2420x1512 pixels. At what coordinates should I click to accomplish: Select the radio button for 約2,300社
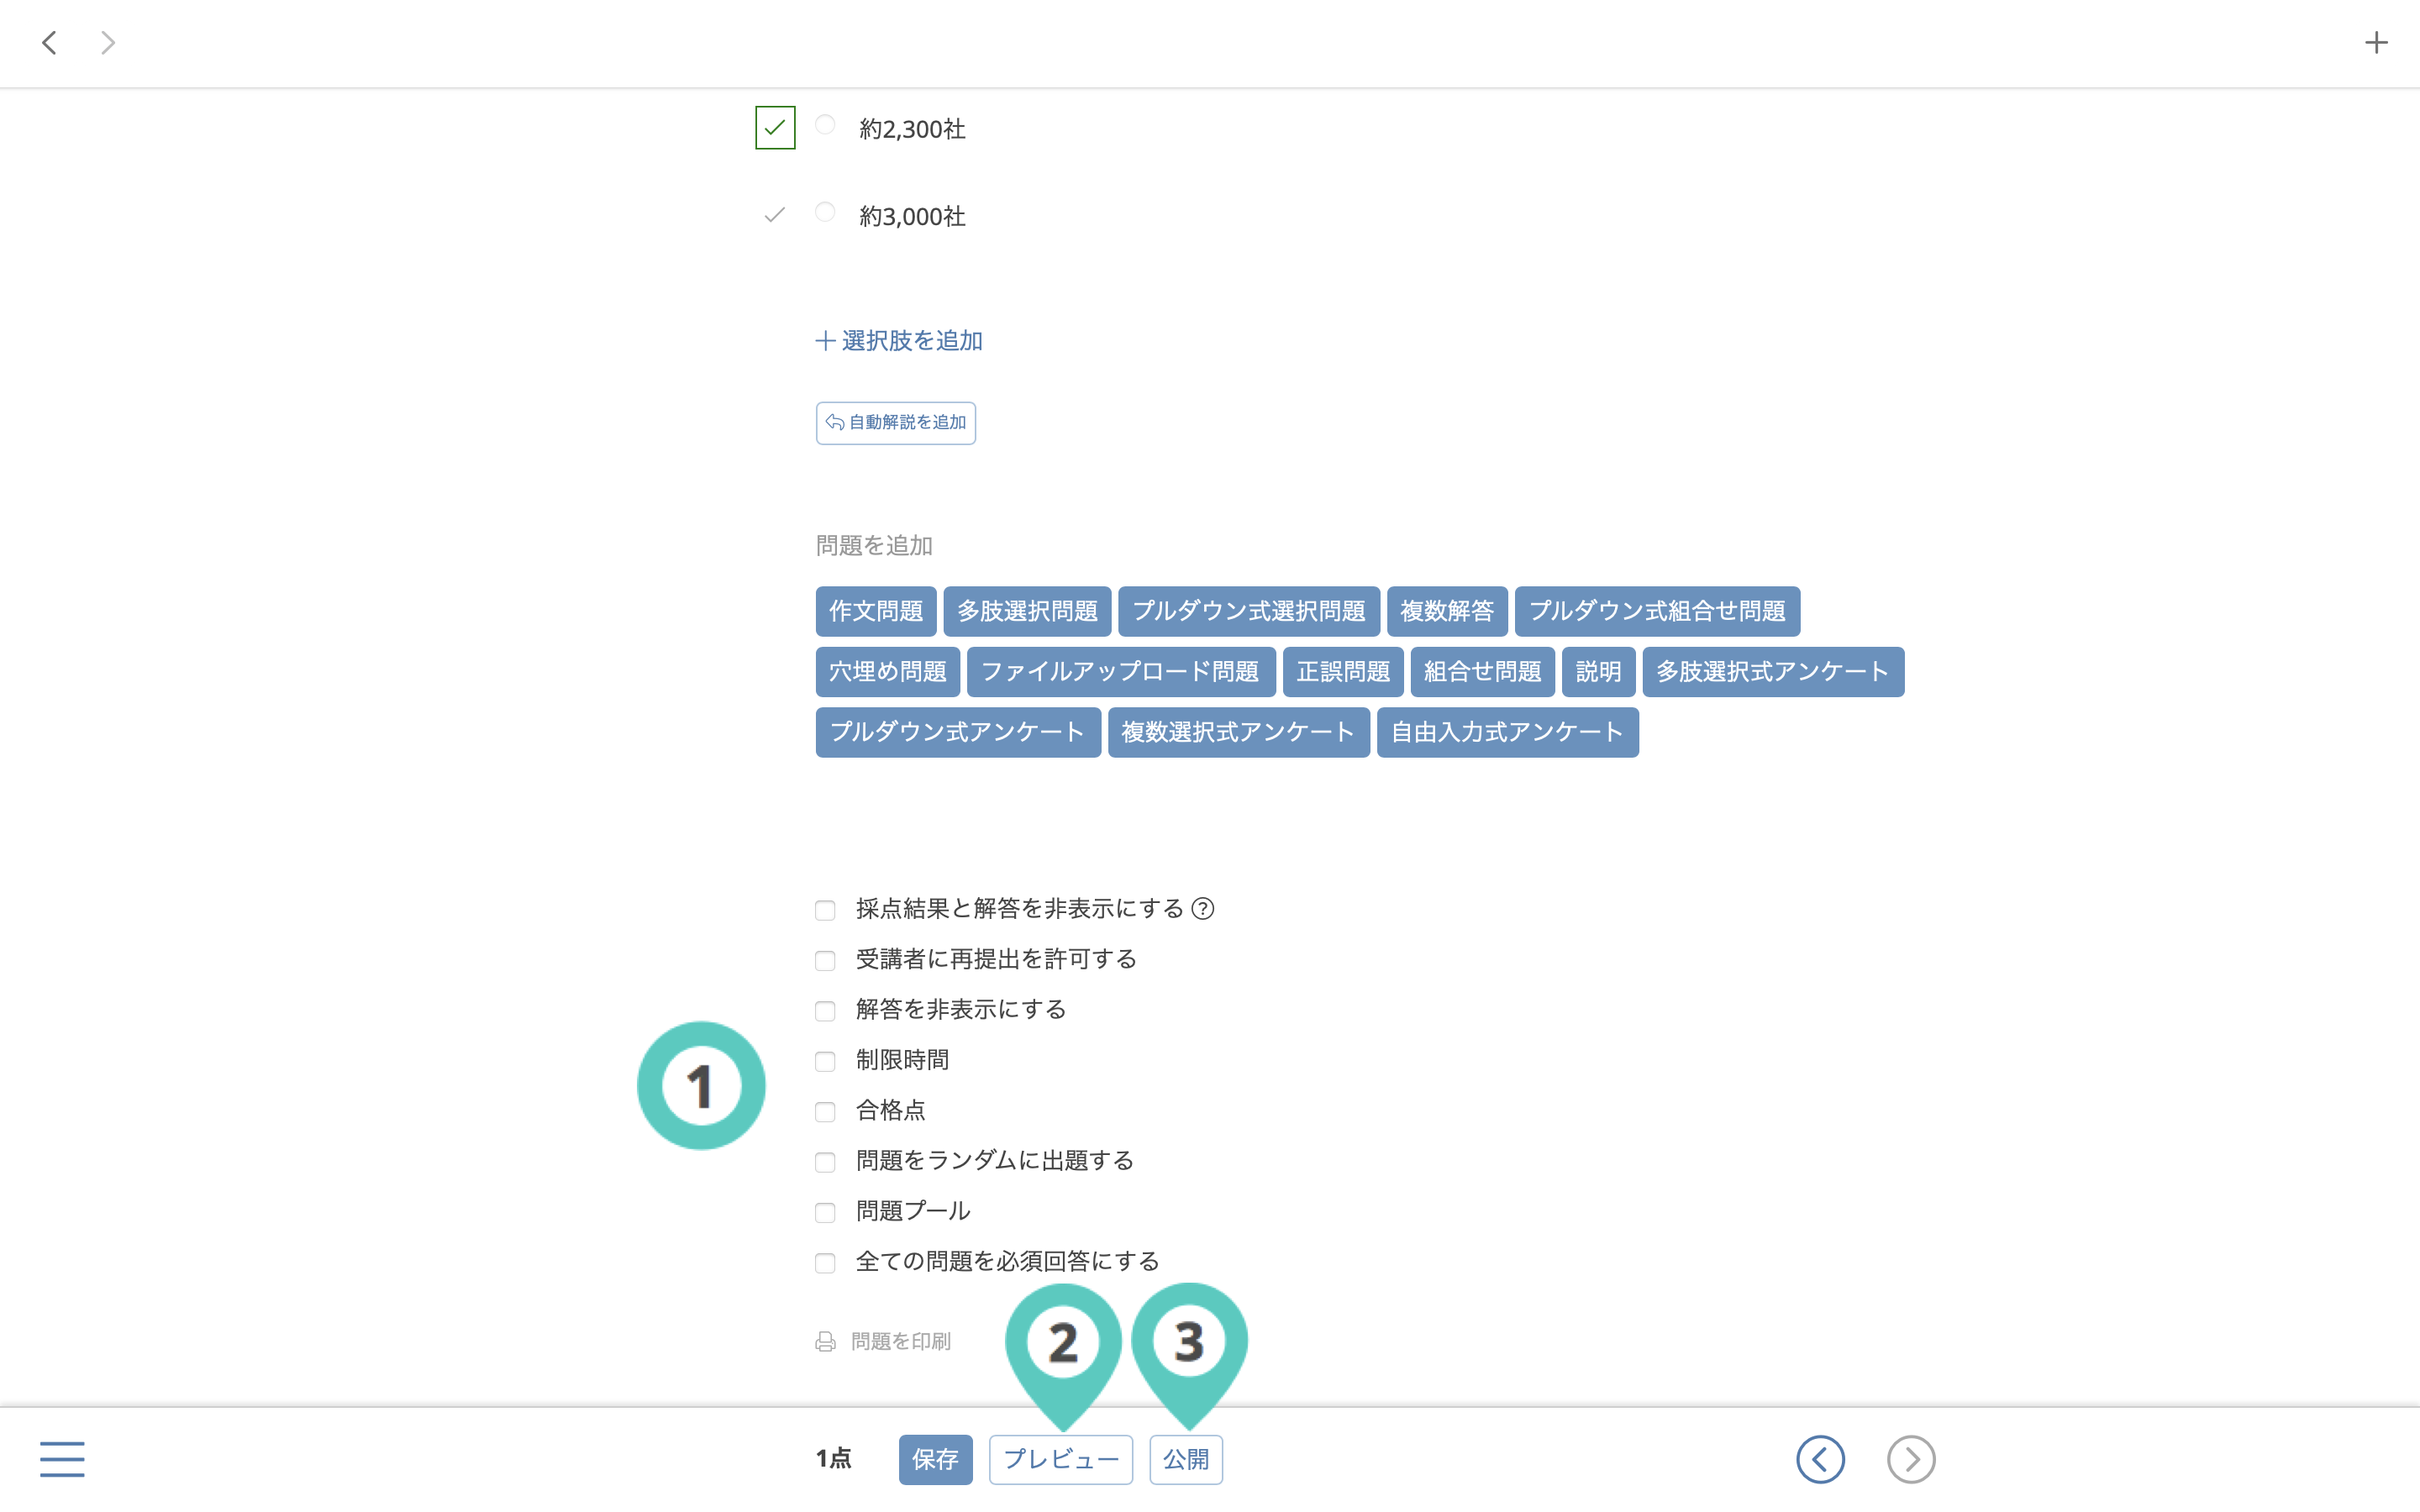[x=825, y=125]
